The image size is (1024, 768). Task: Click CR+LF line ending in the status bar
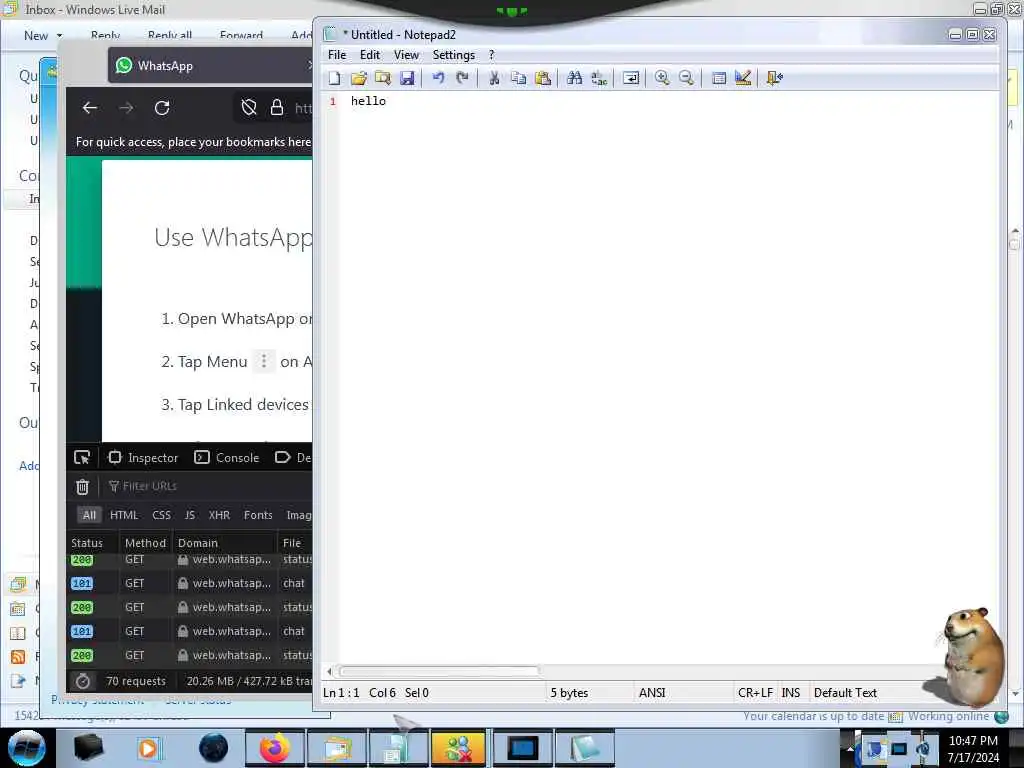(x=755, y=693)
